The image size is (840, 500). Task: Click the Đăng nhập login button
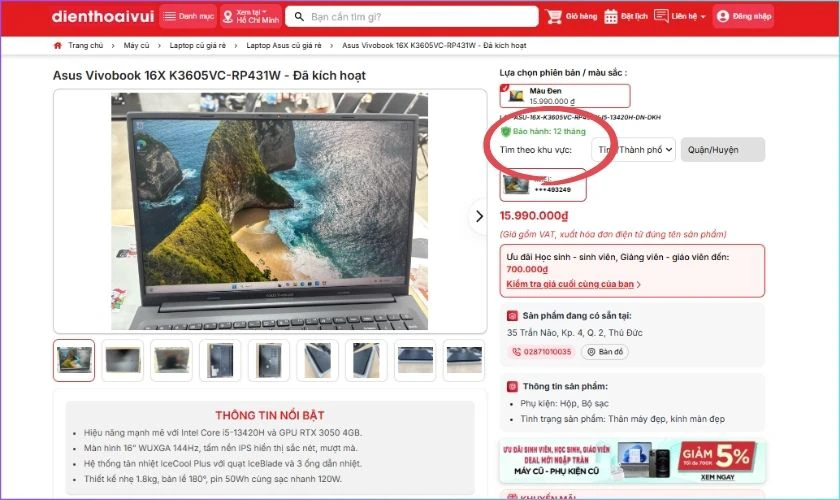pyautogui.click(x=743, y=16)
